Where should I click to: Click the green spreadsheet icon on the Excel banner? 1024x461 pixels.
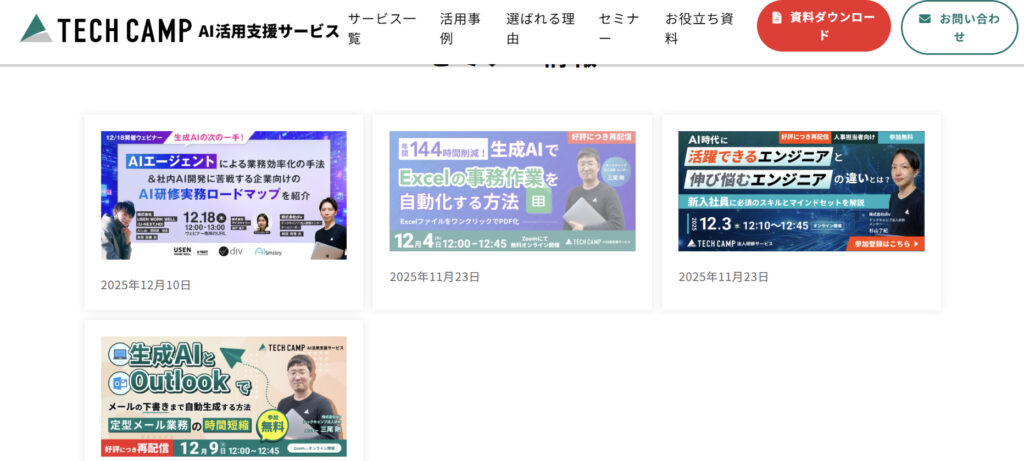536,201
